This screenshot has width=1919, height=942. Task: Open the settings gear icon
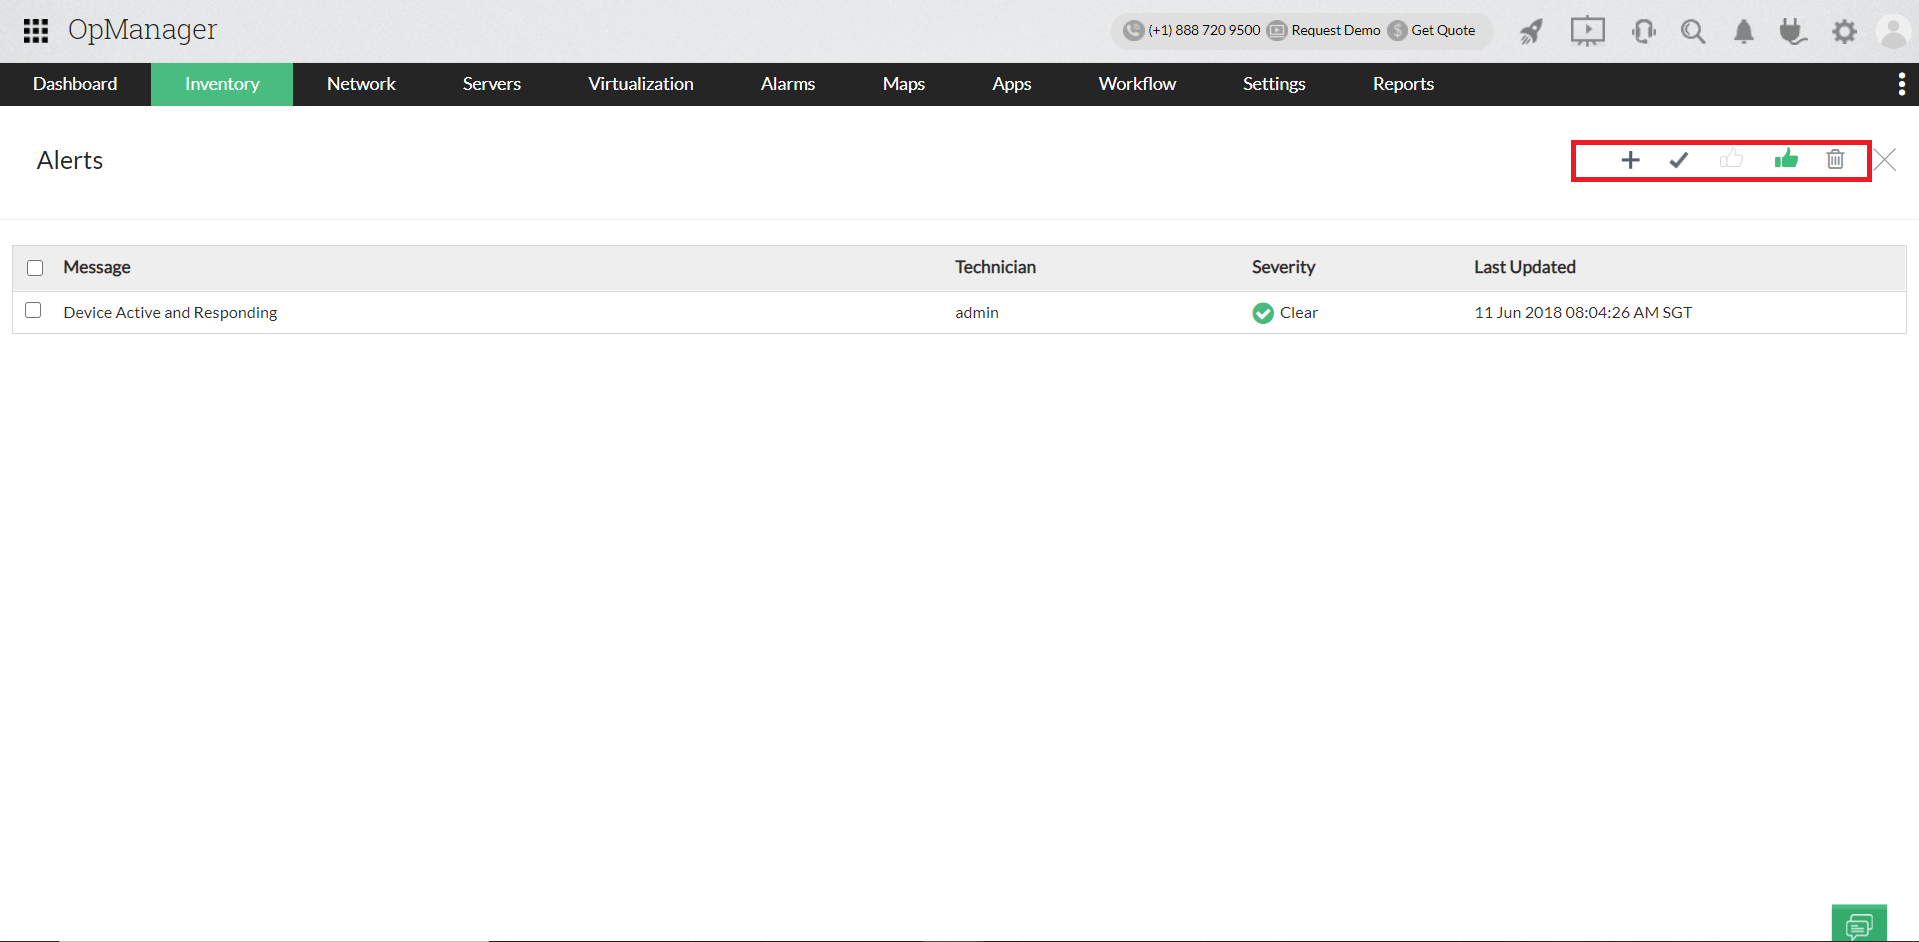[x=1844, y=32]
